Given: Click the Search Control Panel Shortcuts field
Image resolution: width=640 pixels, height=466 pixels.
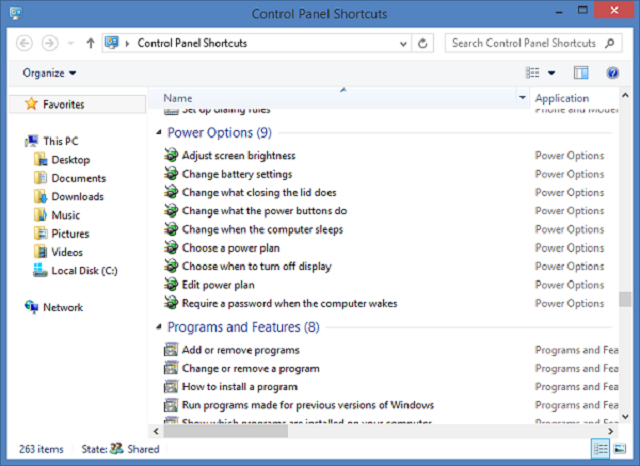Looking at the screenshot, I should tap(522, 43).
